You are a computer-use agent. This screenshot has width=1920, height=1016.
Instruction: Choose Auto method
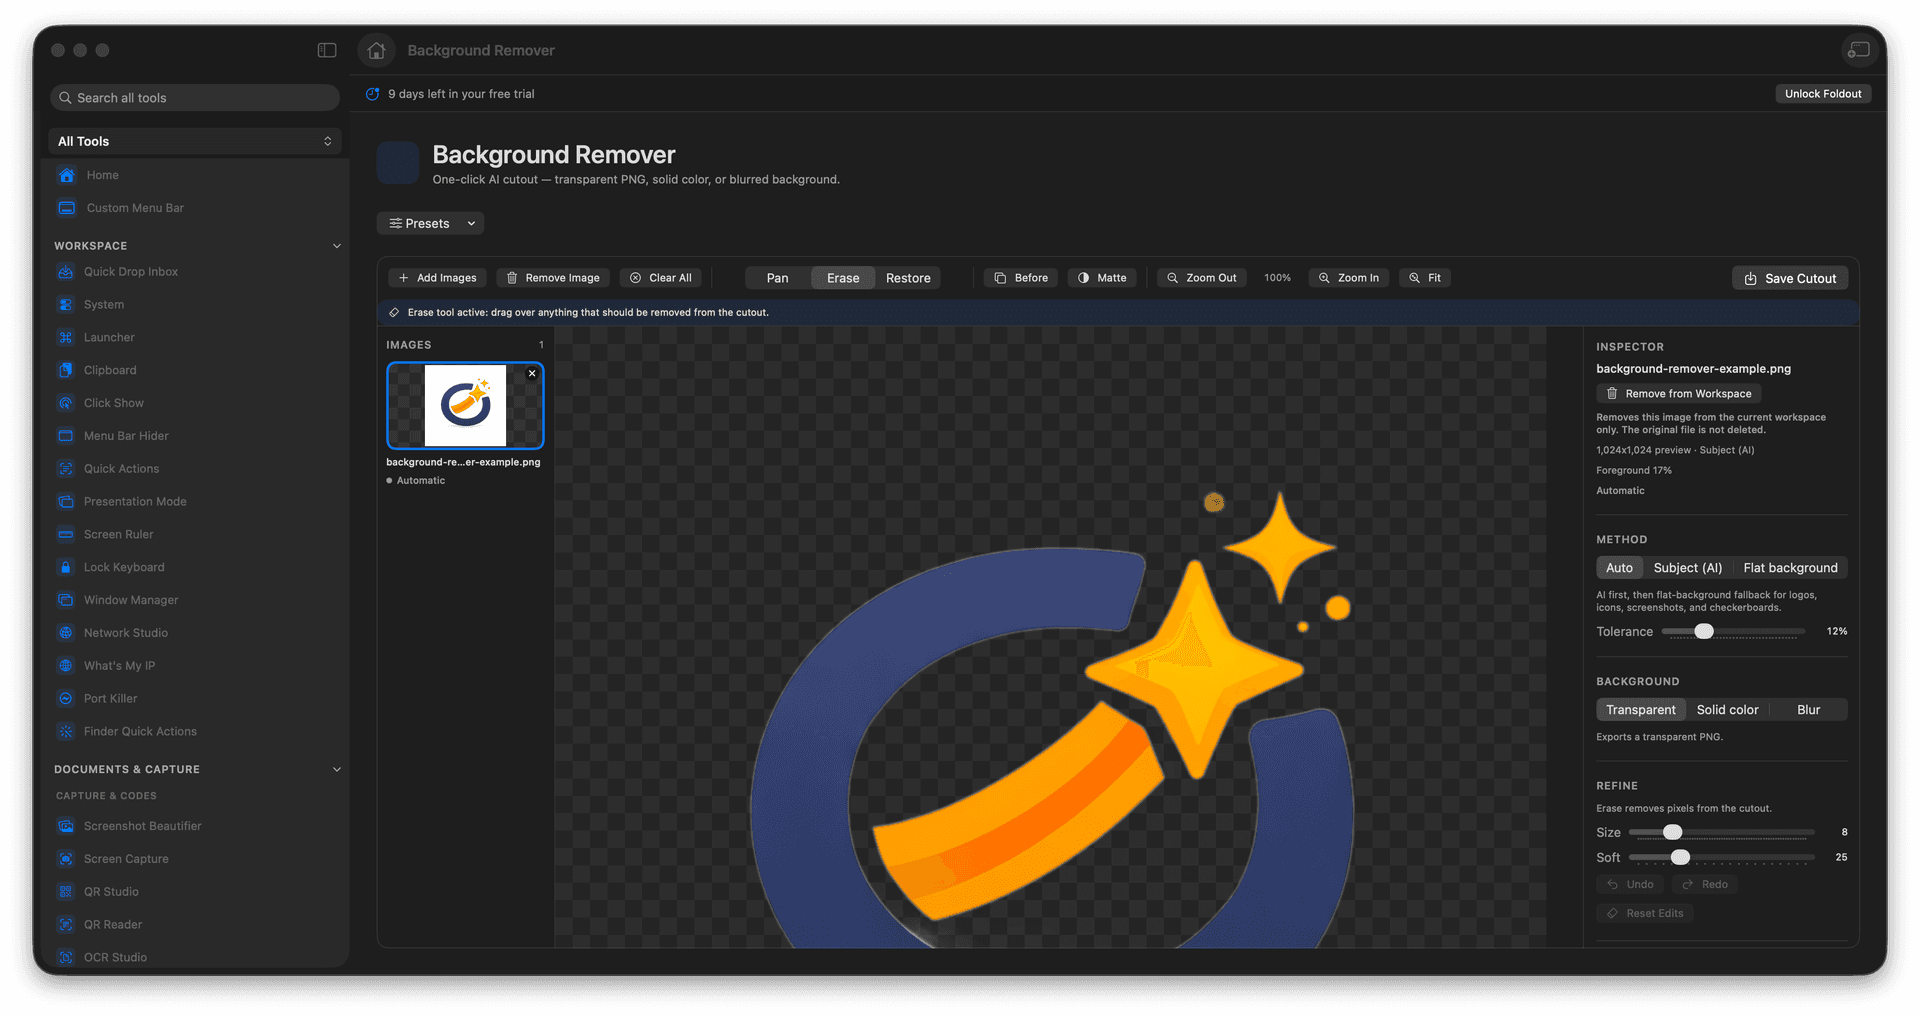click(1619, 568)
